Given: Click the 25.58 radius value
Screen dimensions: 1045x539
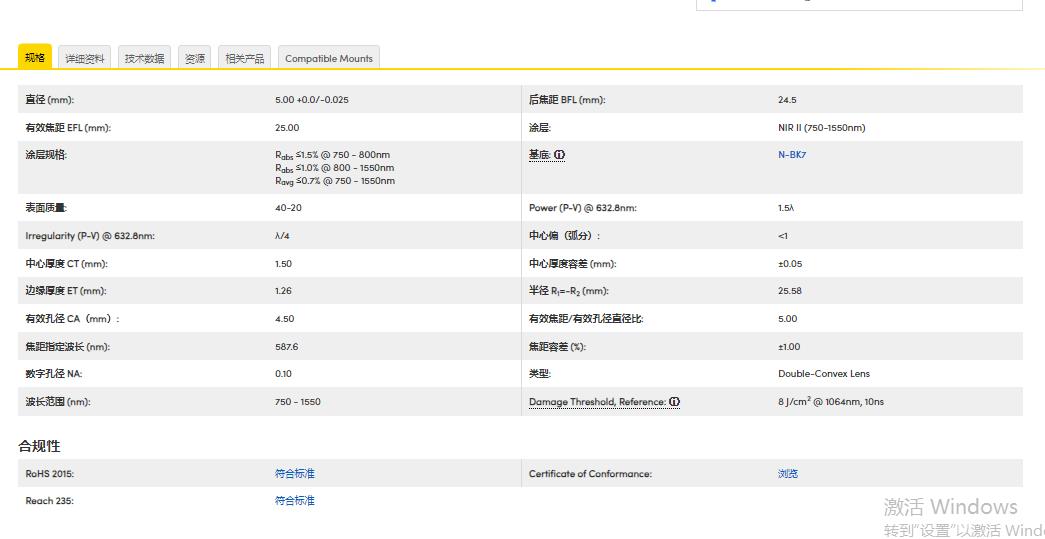Looking at the screenshot, I should [x=789, y=291].
